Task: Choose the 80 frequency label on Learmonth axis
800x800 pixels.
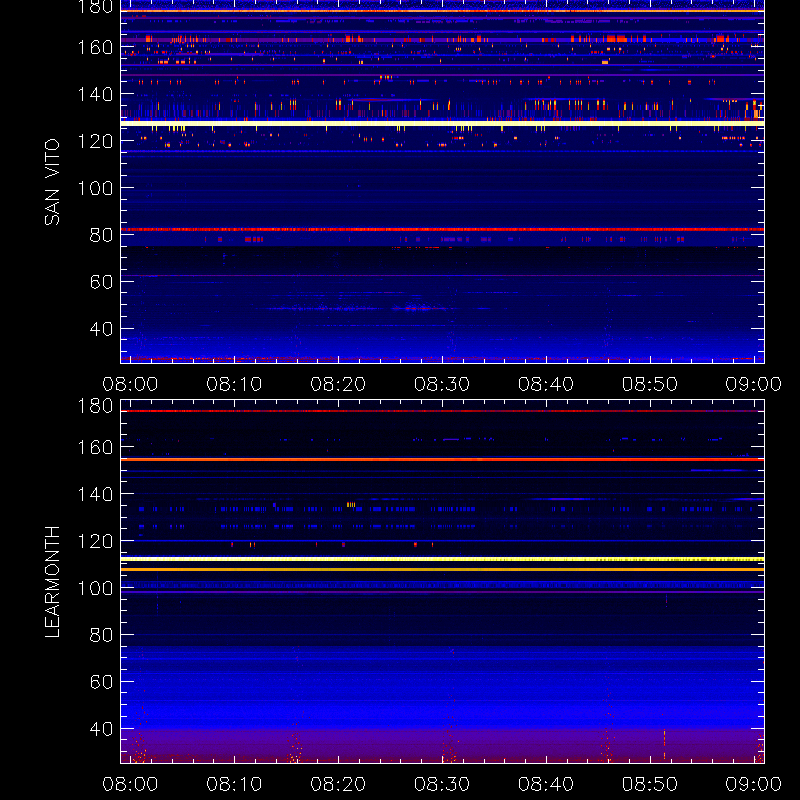Action: (101, 635)
